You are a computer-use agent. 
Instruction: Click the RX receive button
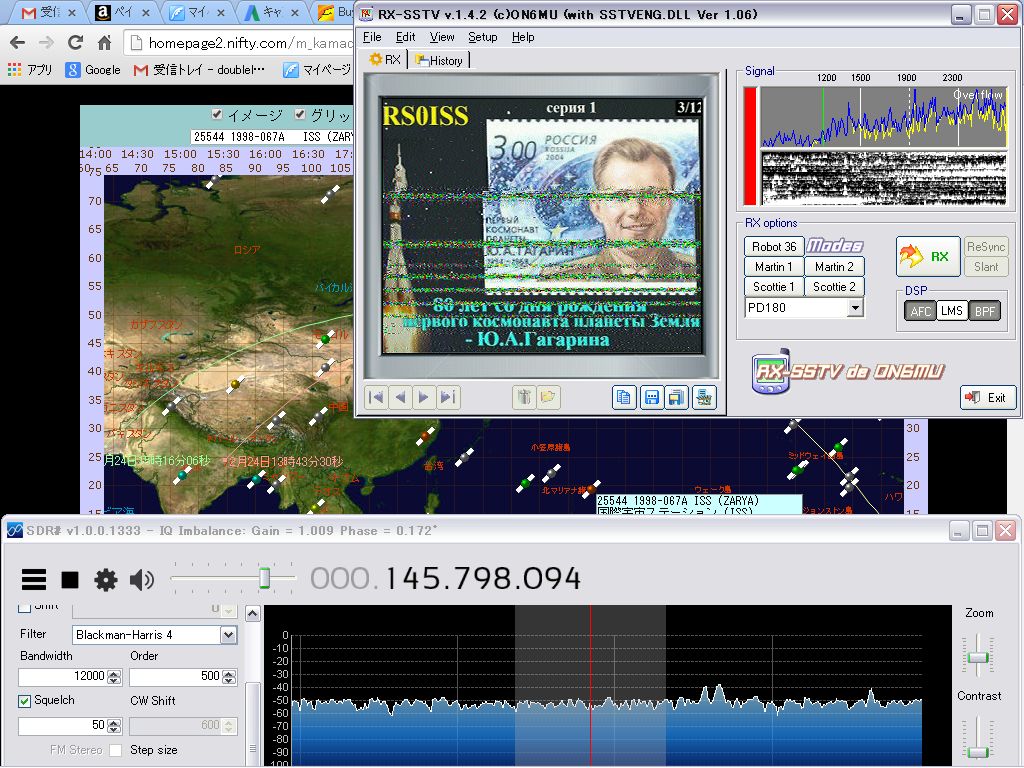tap(928, 257)
